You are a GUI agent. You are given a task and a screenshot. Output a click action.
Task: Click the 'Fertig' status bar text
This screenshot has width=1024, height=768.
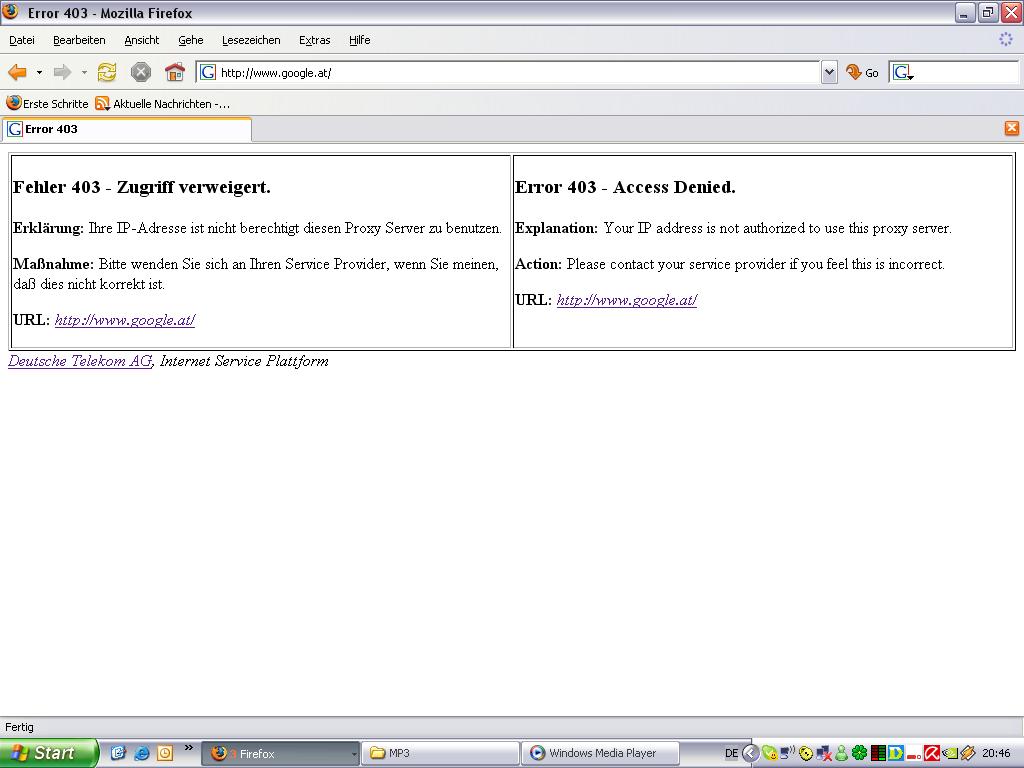(x=19, y=727)
